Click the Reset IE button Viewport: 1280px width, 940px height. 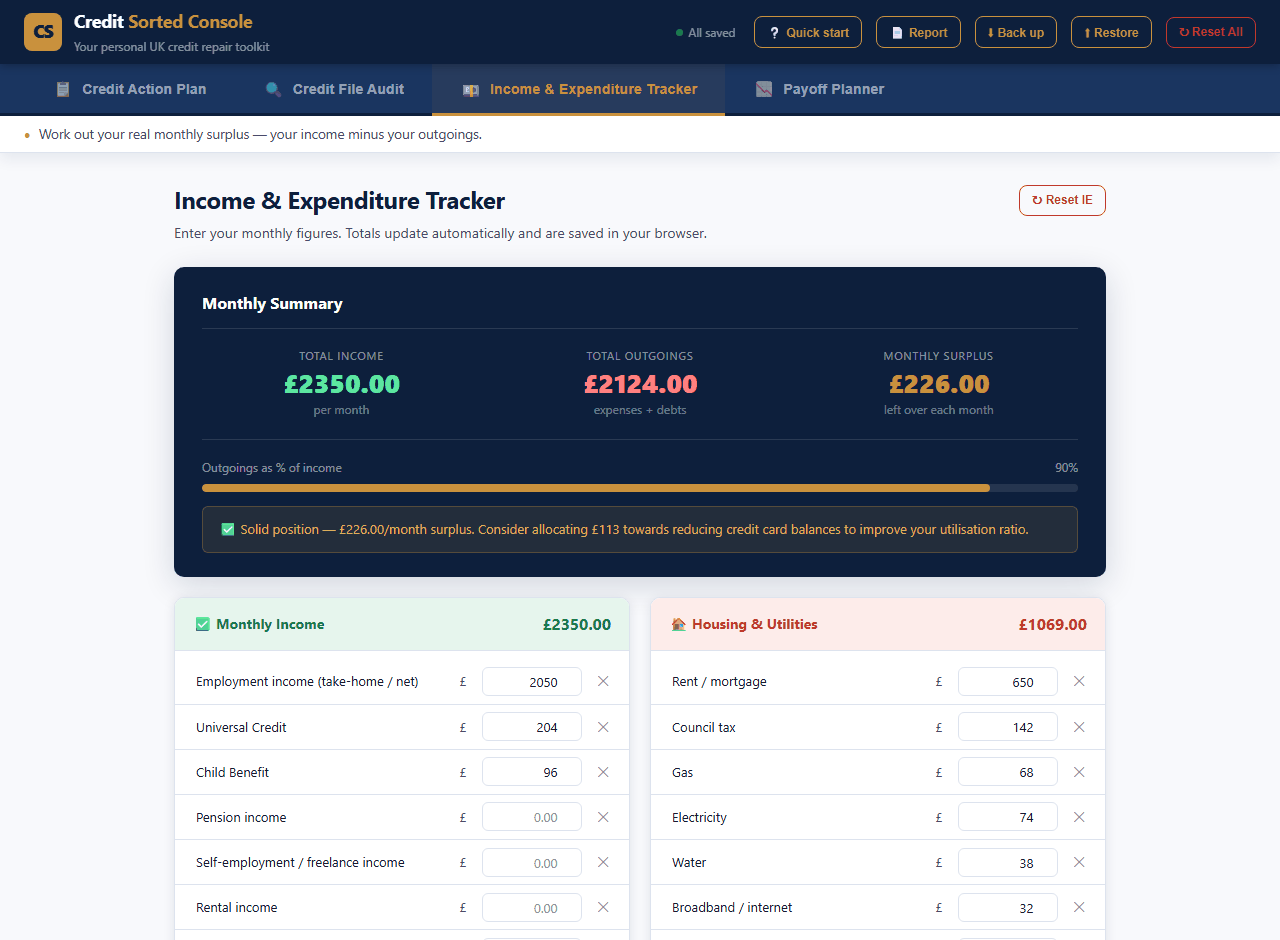1062,200
